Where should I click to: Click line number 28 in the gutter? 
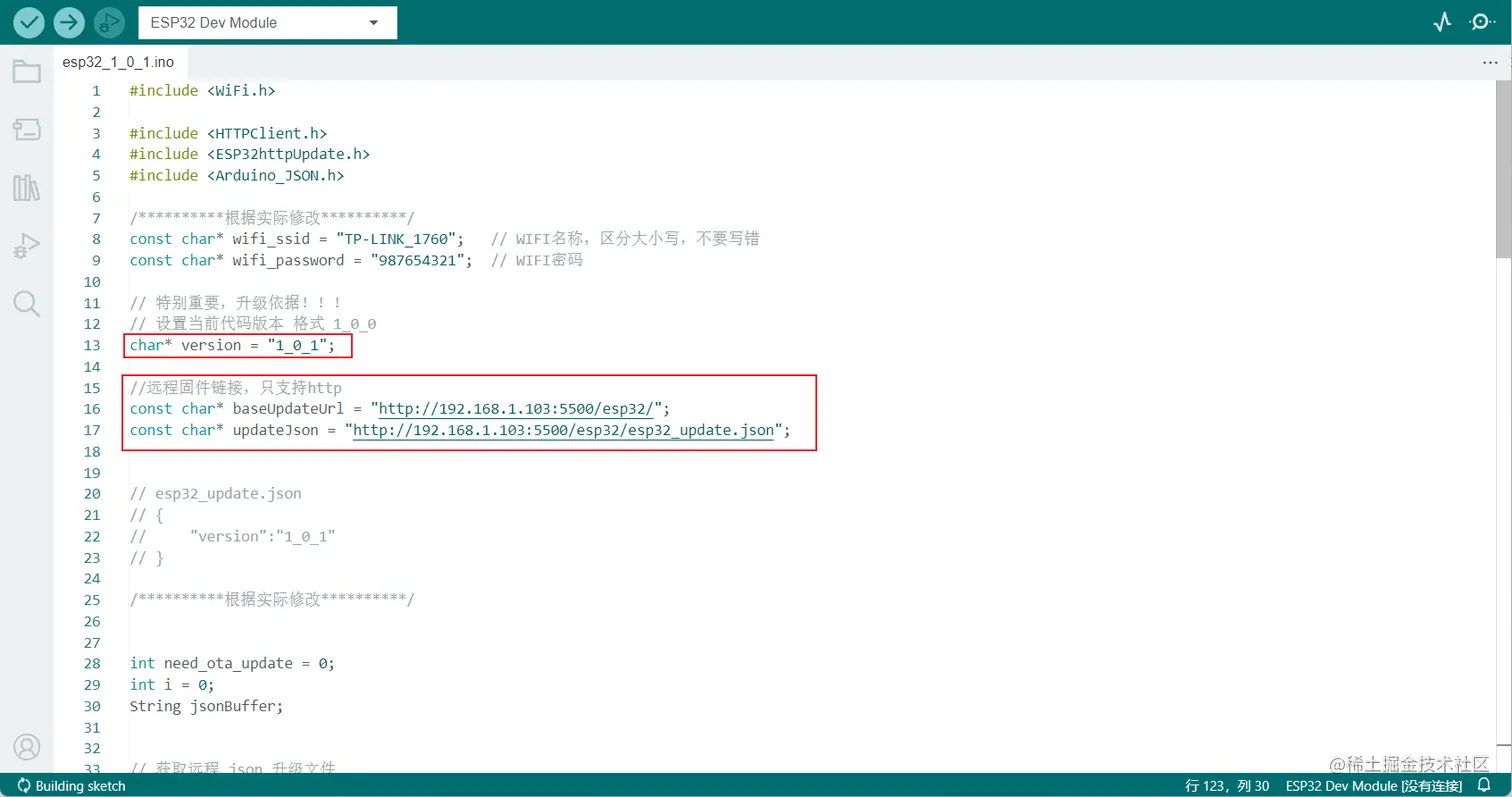click(x=92, y=663)
